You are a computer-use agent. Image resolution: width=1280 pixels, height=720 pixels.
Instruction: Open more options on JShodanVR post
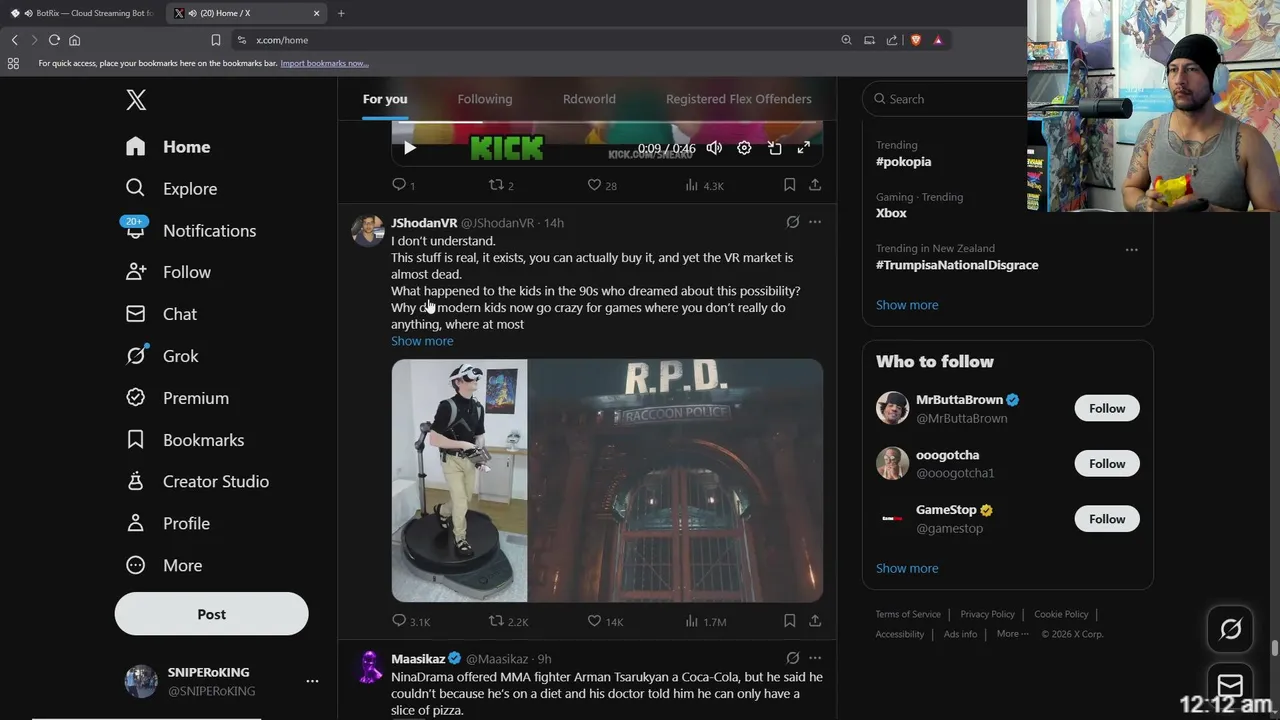[x=815, y=222]
